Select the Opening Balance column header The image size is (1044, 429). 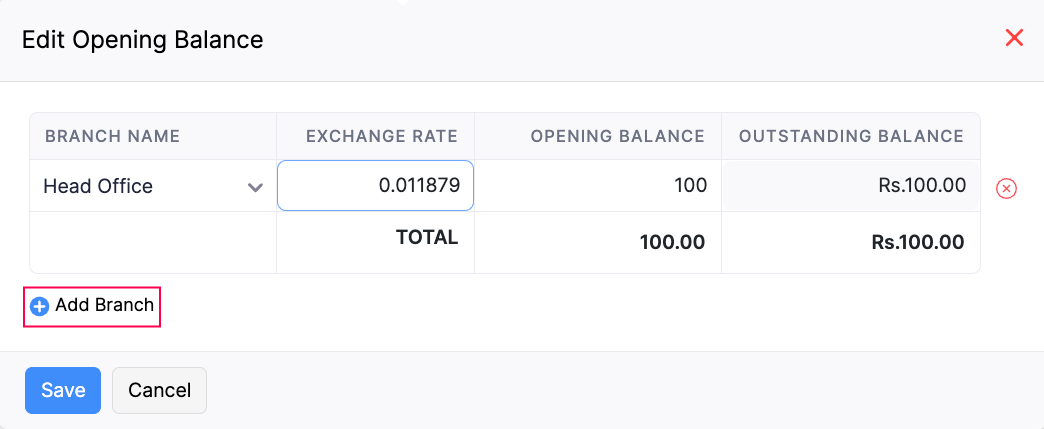(617, 136)
